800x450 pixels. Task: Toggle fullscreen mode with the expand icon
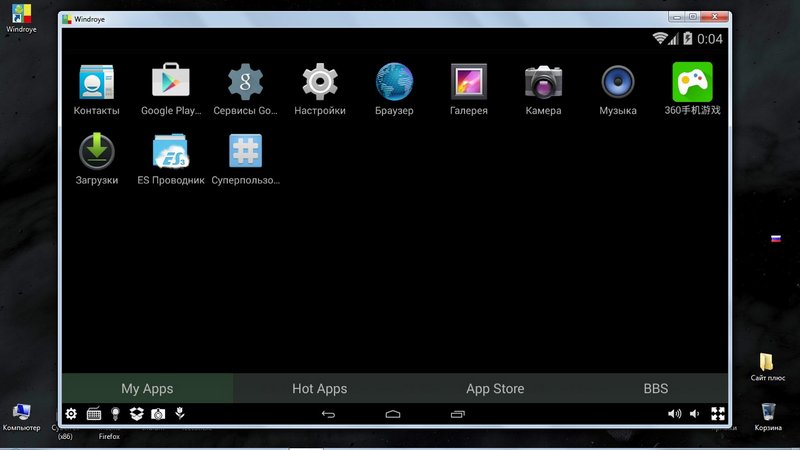pyautogui.click(x=718, y=414)
